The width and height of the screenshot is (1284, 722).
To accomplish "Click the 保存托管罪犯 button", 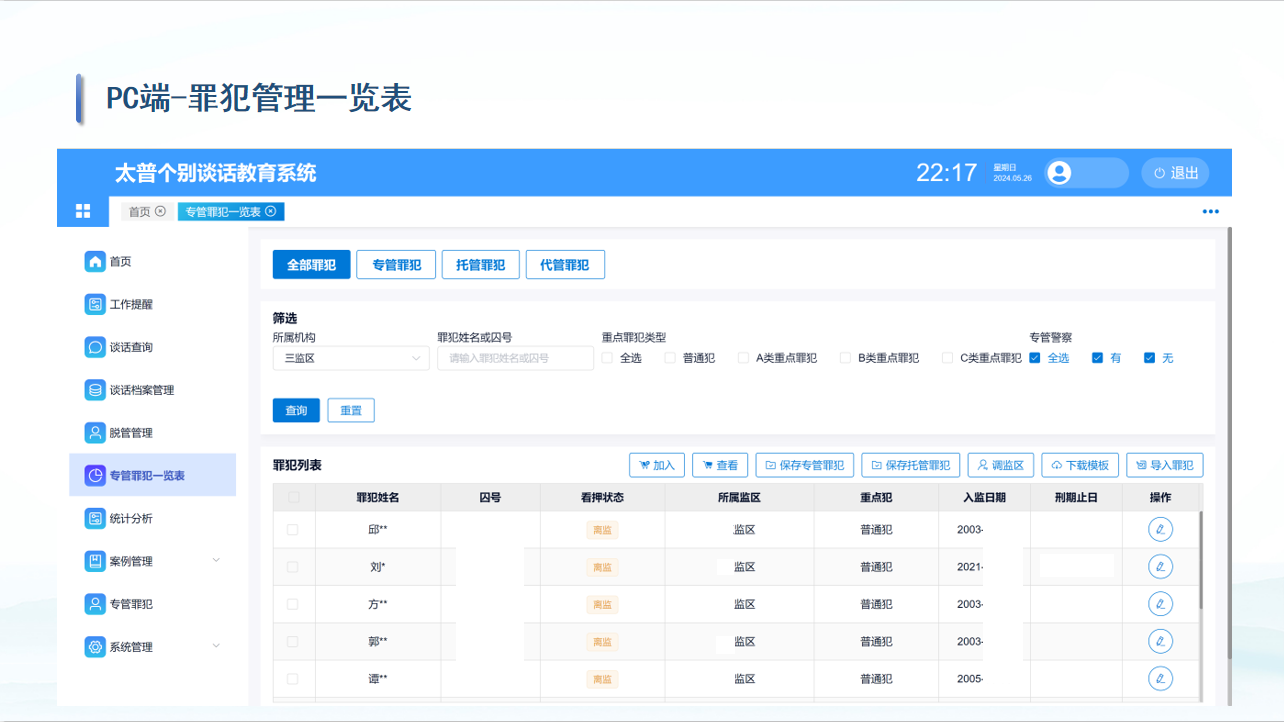I will 911,465.
